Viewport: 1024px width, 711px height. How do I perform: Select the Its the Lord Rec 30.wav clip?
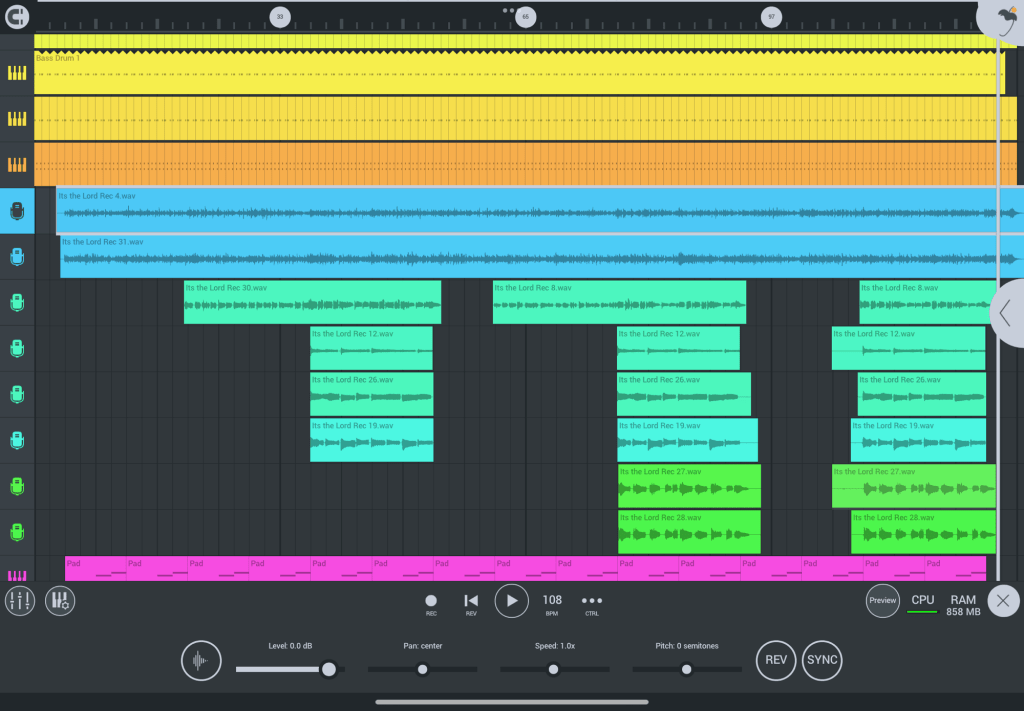click(x=312, y=302)
